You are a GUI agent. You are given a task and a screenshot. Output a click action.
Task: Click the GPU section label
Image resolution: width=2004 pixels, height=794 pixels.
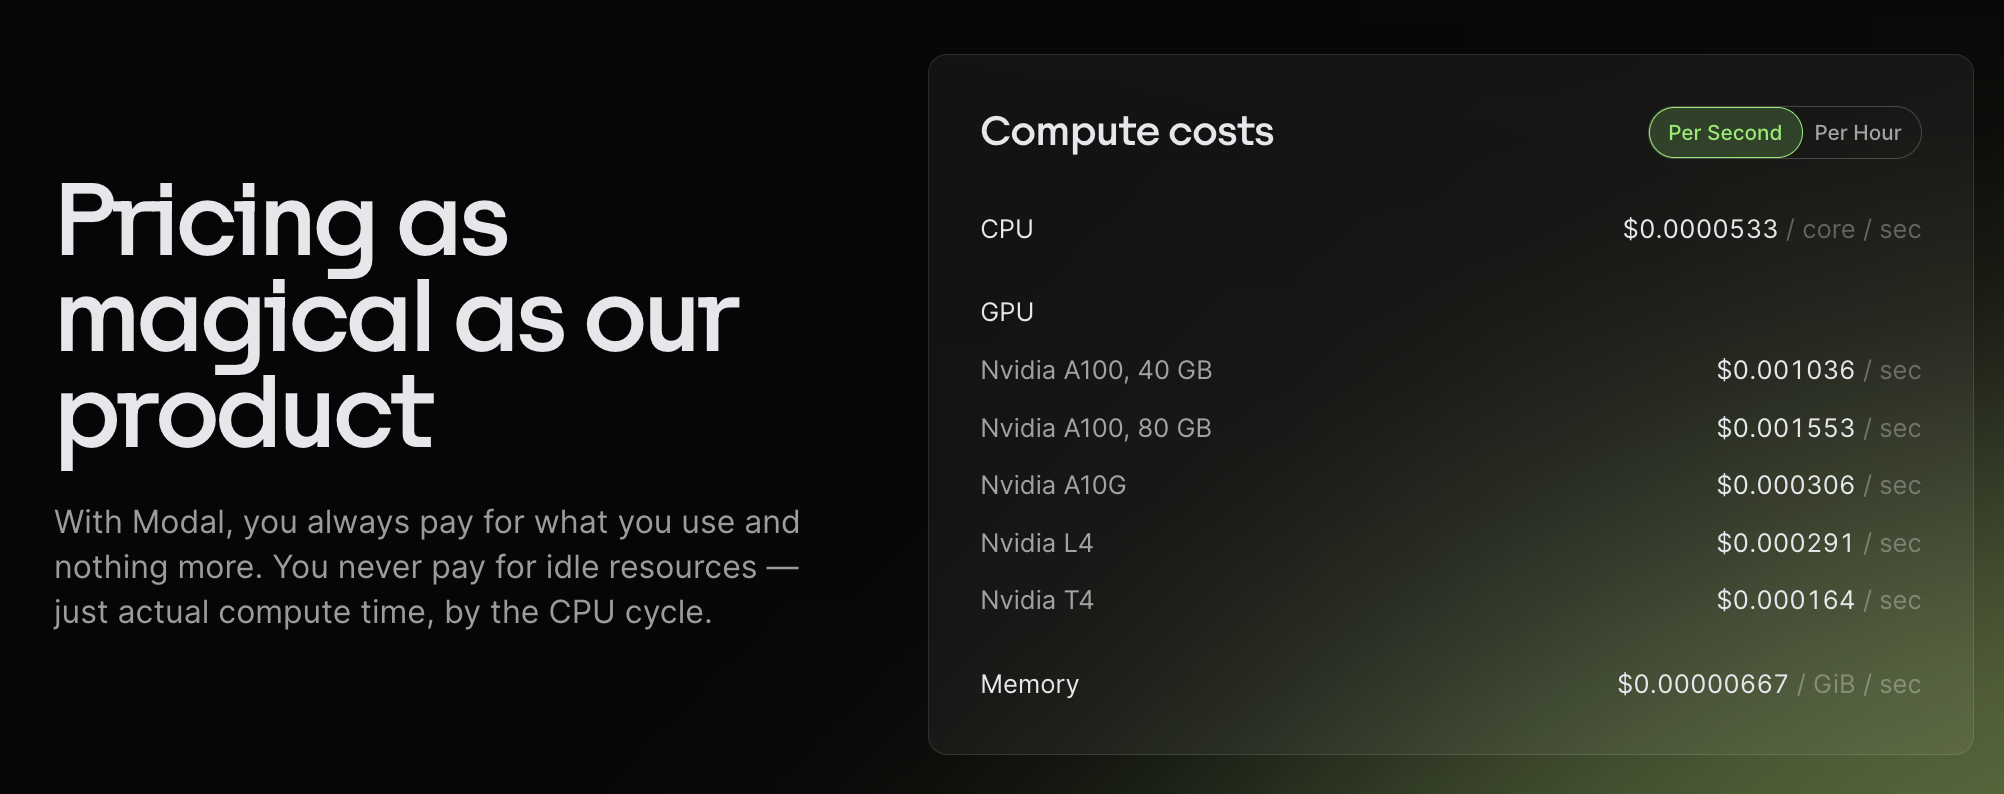tap(1006, 312)
